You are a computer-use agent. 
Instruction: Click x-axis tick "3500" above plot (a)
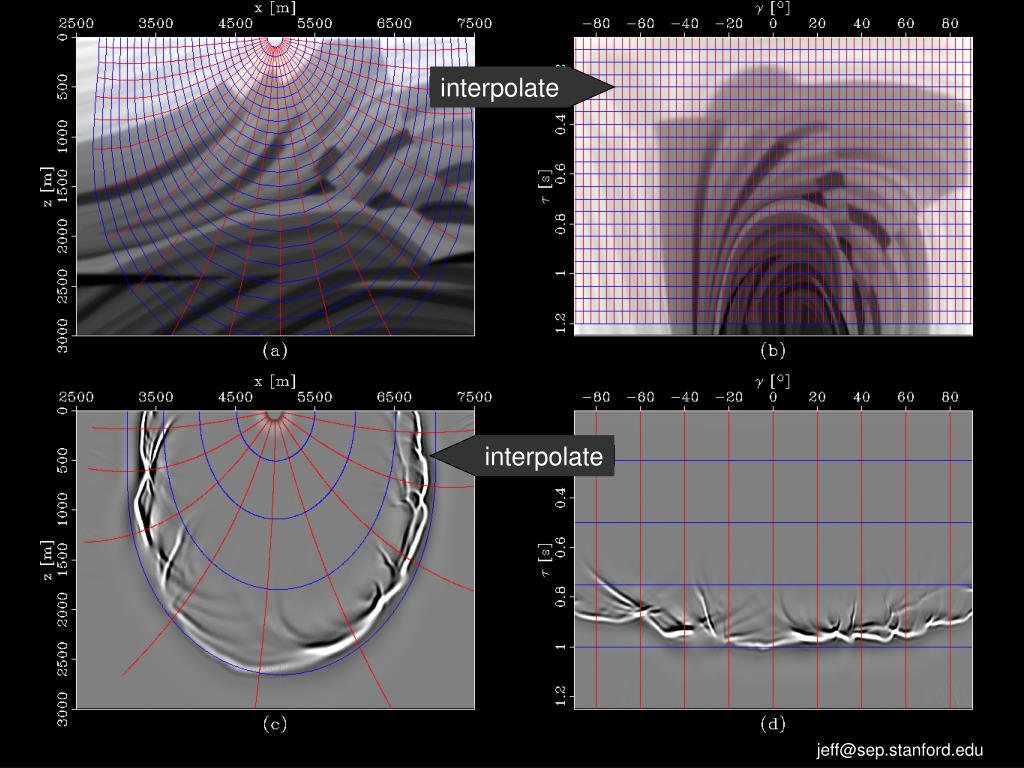point(155,24)
